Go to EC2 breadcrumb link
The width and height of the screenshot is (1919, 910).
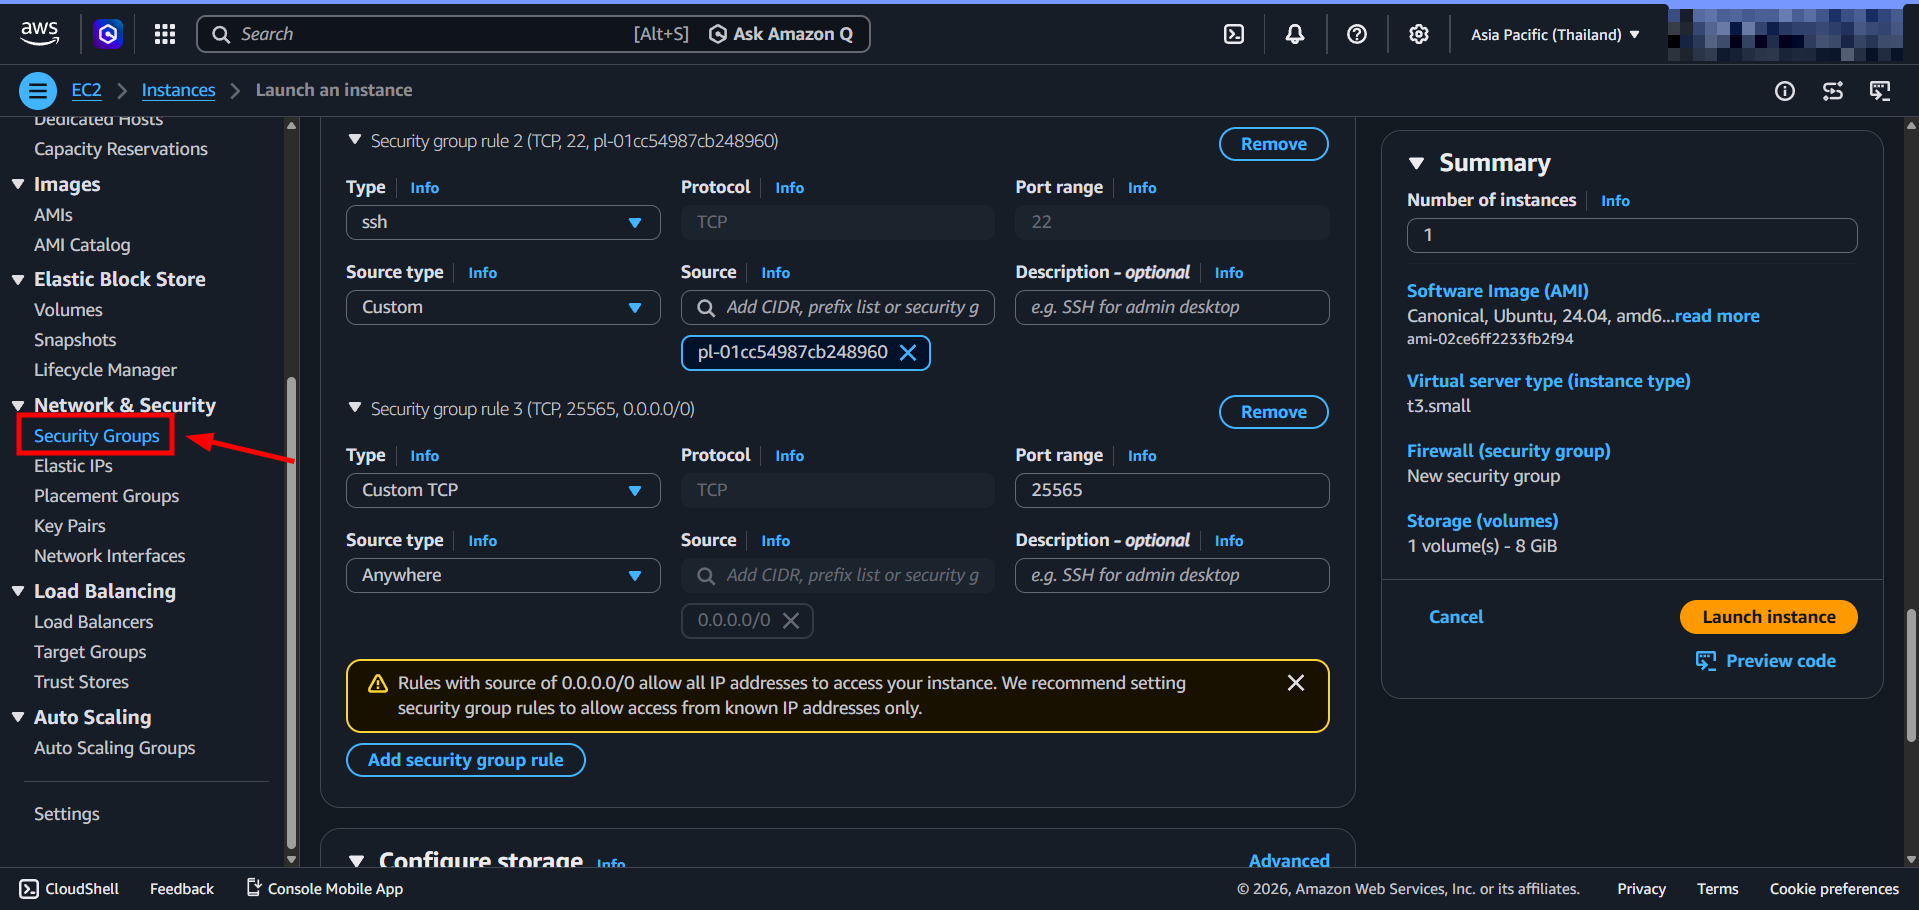(86, 90)
